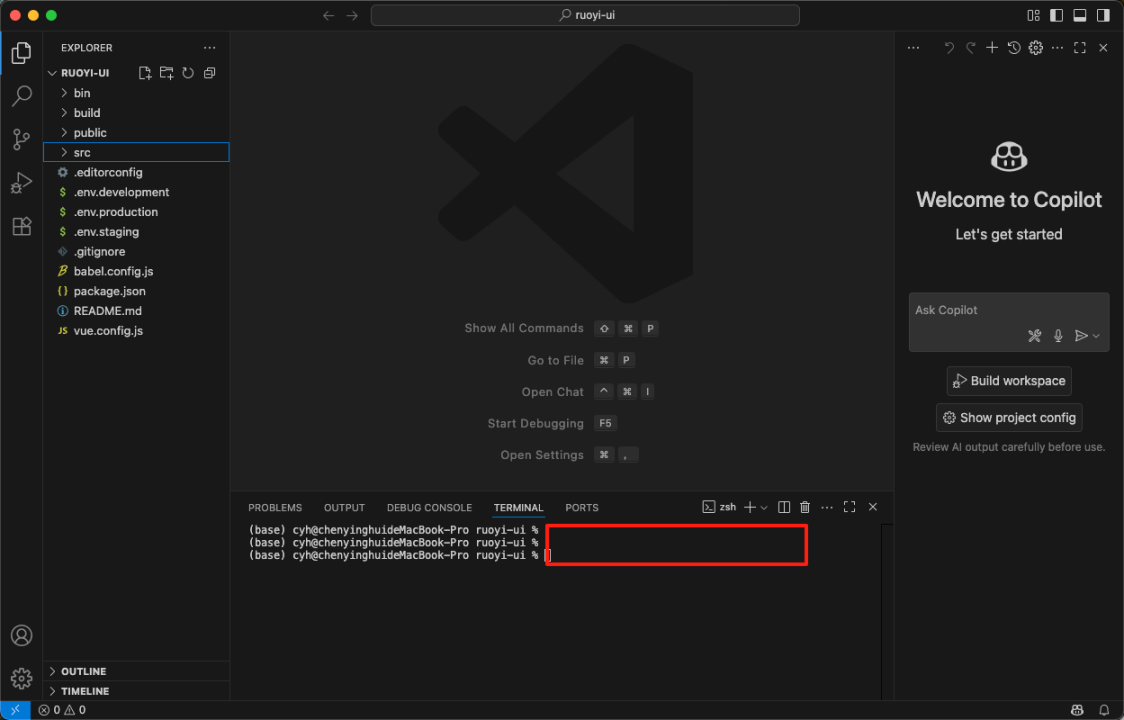
Task: Select the zsh terminal shell label
Action: [x=719, y=507]
